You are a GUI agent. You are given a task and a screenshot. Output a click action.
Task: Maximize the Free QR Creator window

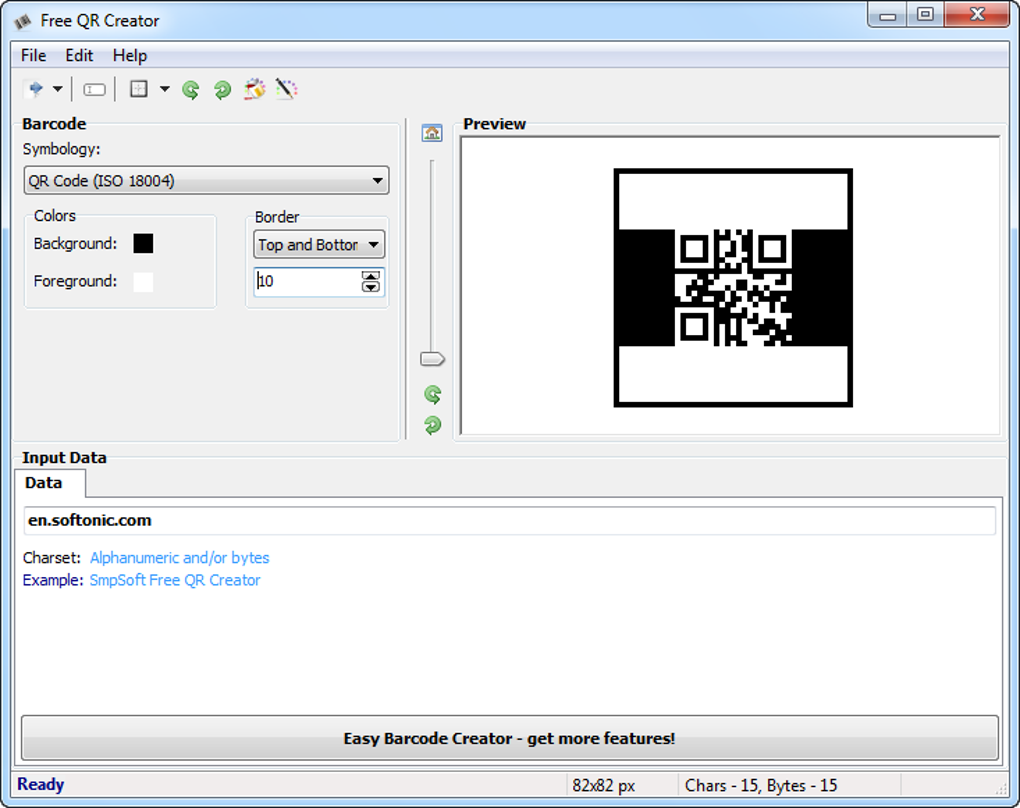924,15
